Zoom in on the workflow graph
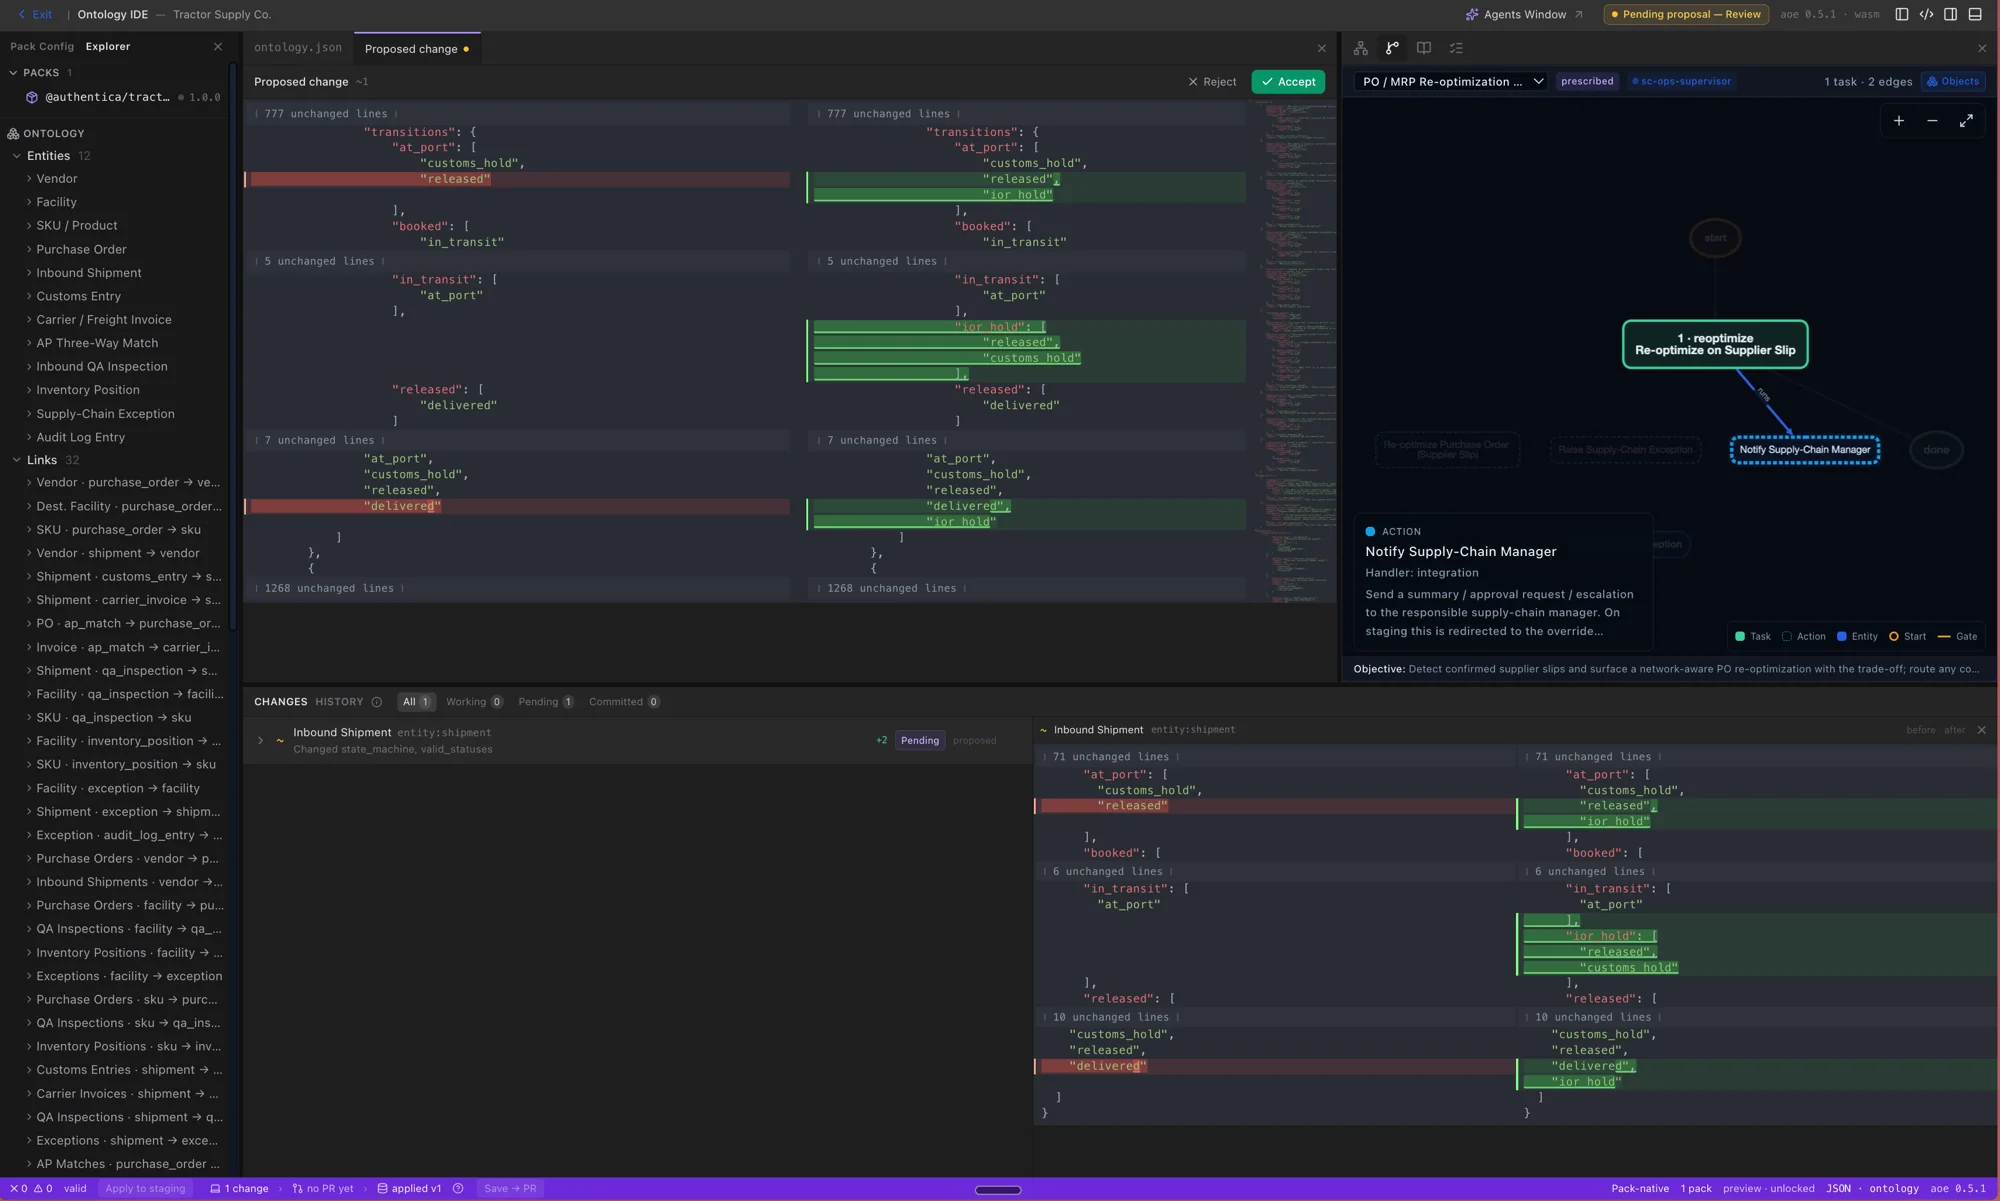 click(1899, 121)
